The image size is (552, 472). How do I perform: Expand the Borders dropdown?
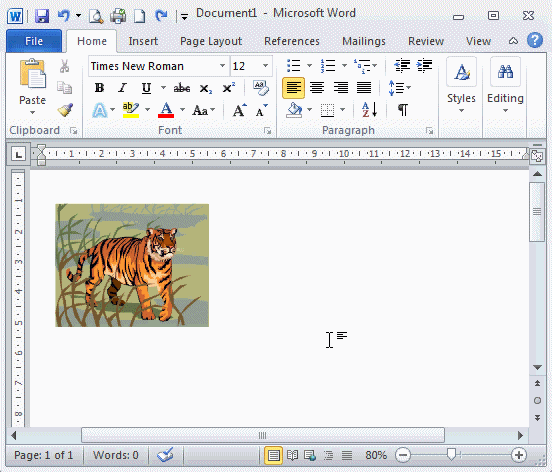pos(342,110)
